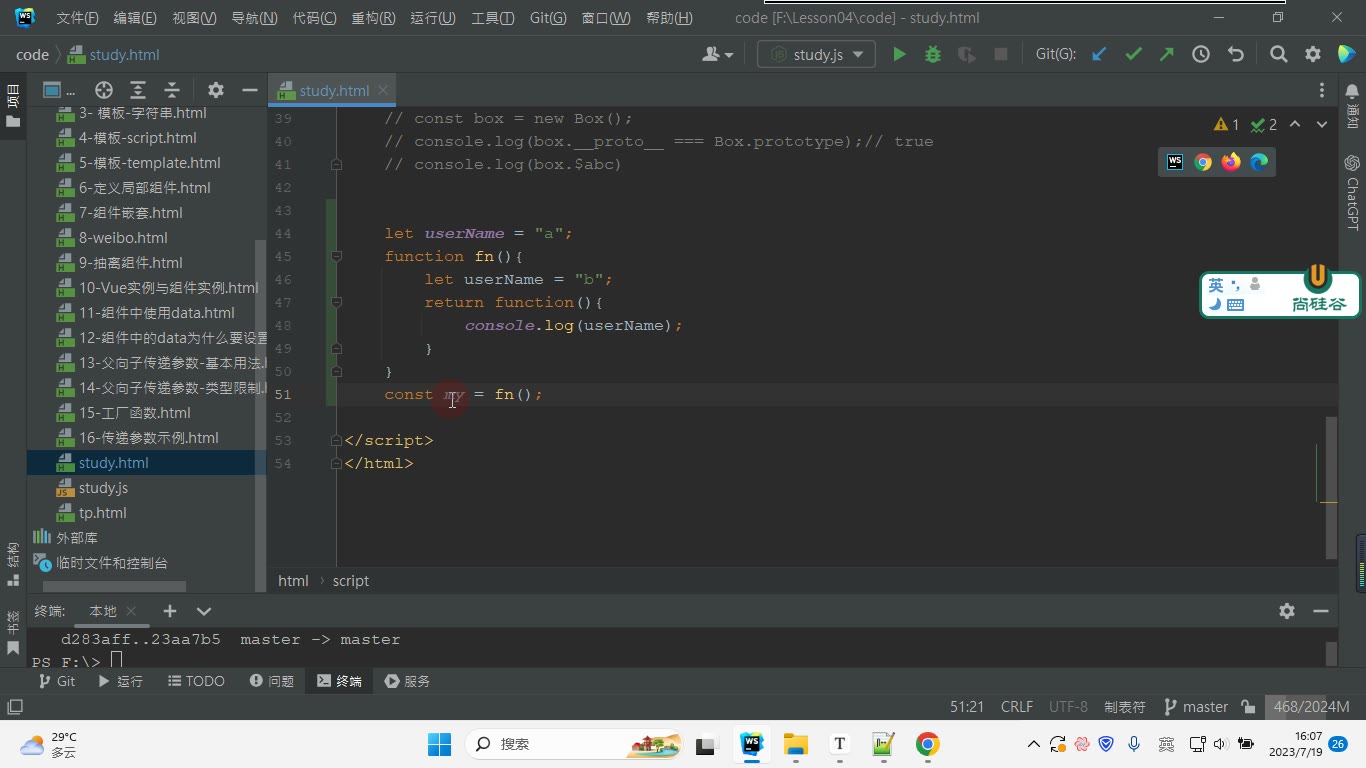Expand all project tree nodes
The width and height of the screenshot is (1366, 768).
click(x=138, y=90)
